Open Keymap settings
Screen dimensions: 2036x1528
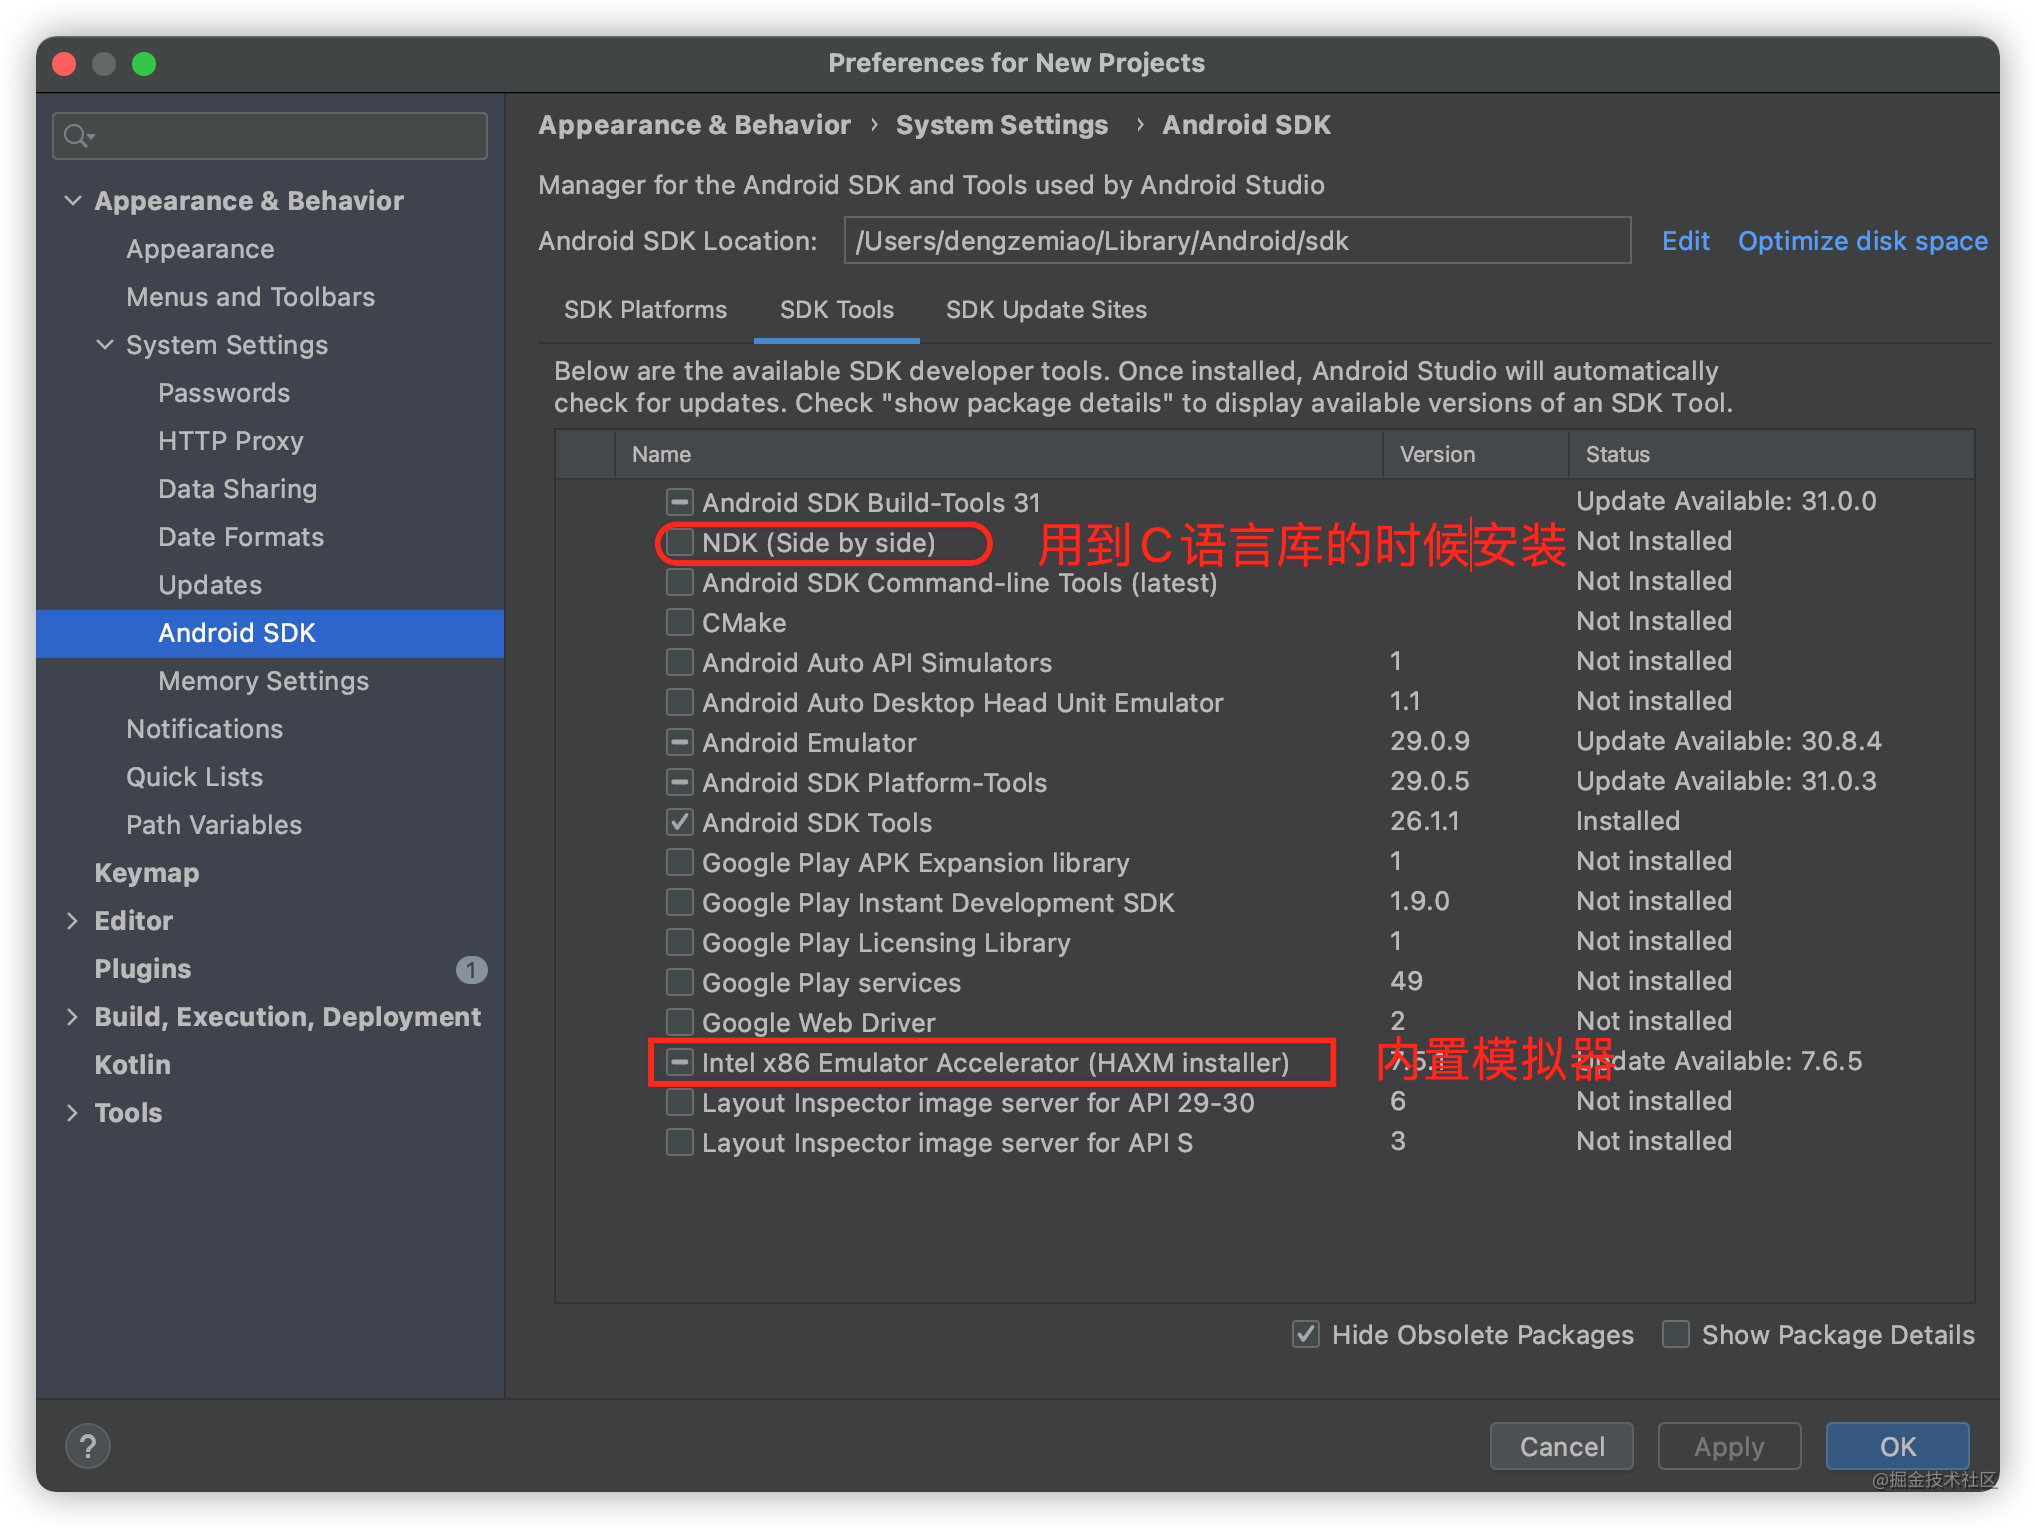click(147, 873)
